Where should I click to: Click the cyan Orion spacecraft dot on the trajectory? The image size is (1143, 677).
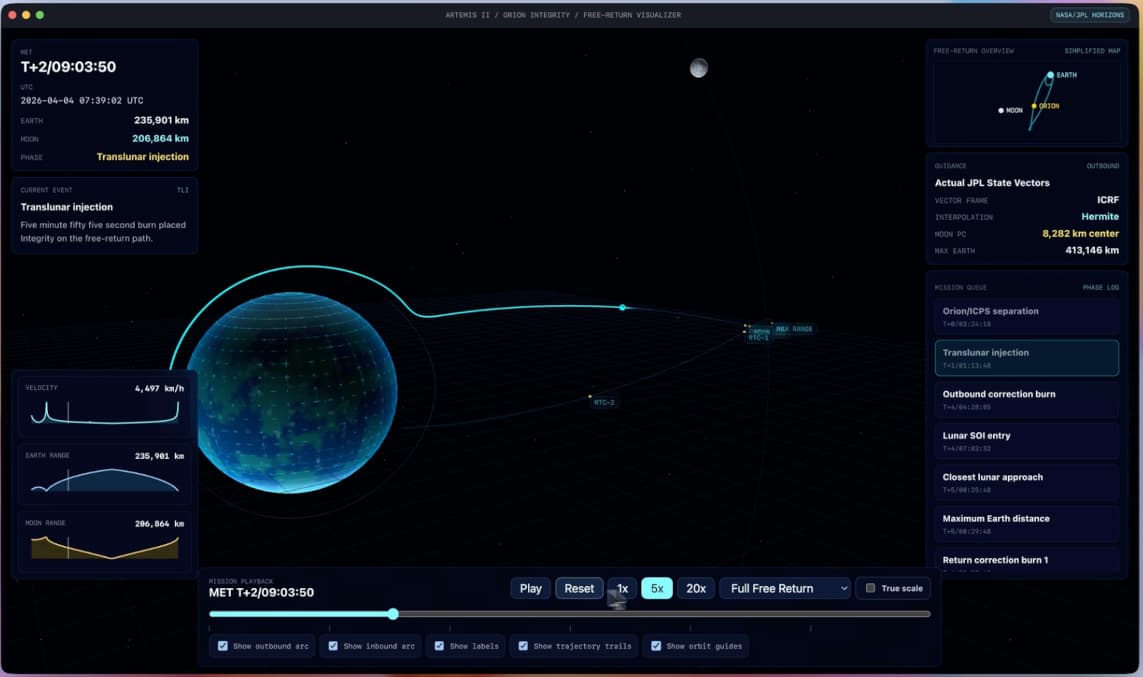(622, 308)
